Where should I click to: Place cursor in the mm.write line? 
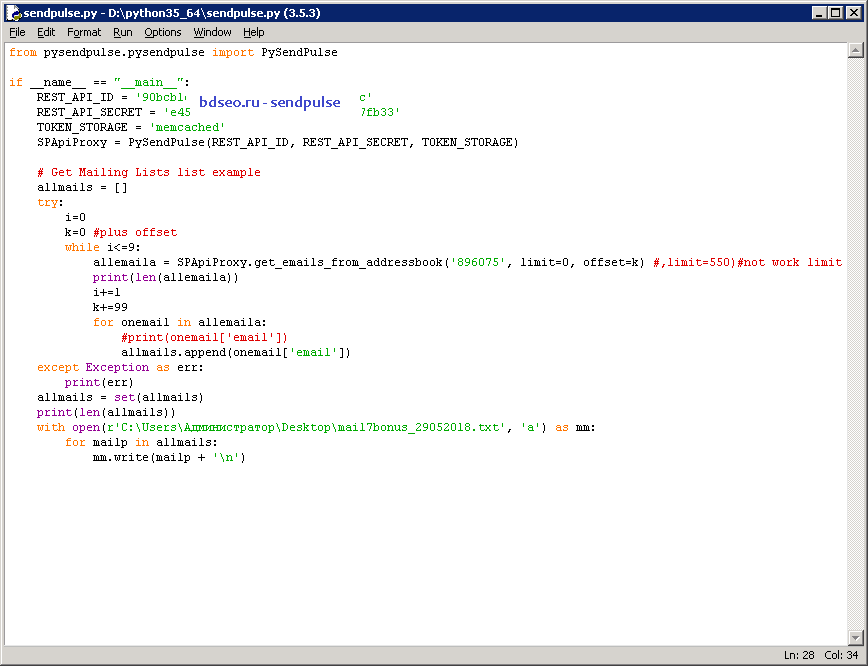point(169,457)
